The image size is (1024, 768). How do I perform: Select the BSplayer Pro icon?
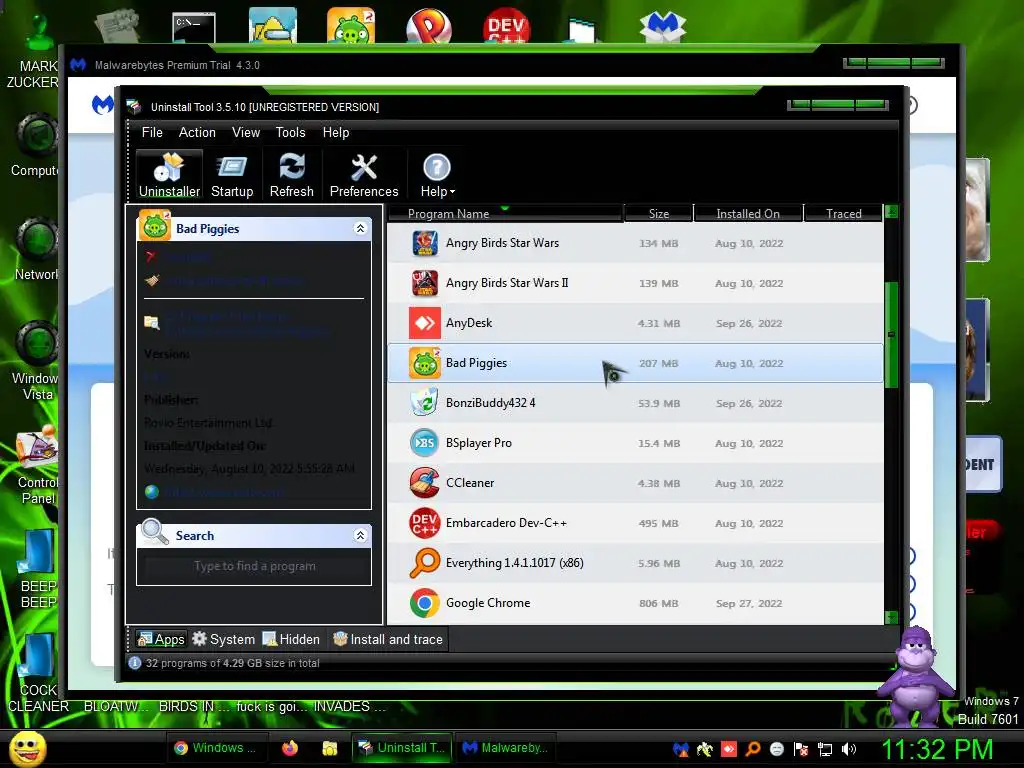tap(425, 443)
